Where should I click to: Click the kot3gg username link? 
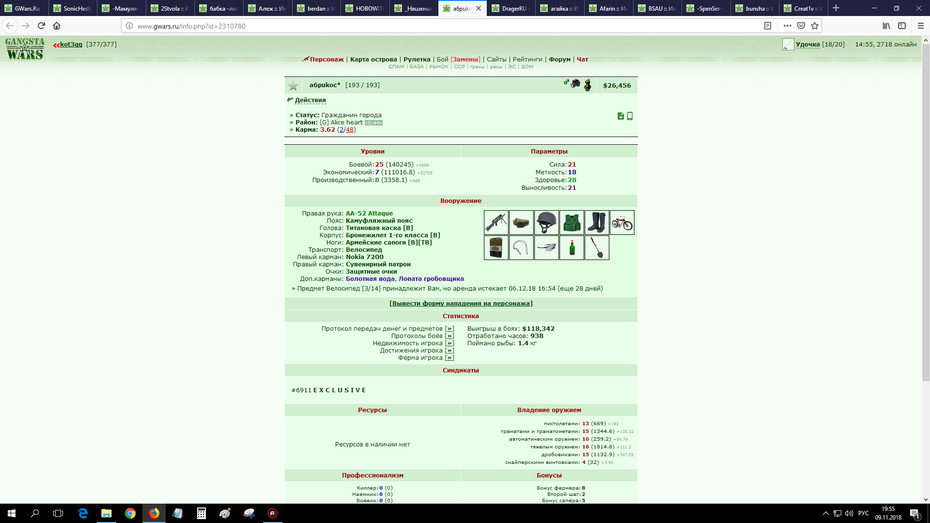click(71, 44)
